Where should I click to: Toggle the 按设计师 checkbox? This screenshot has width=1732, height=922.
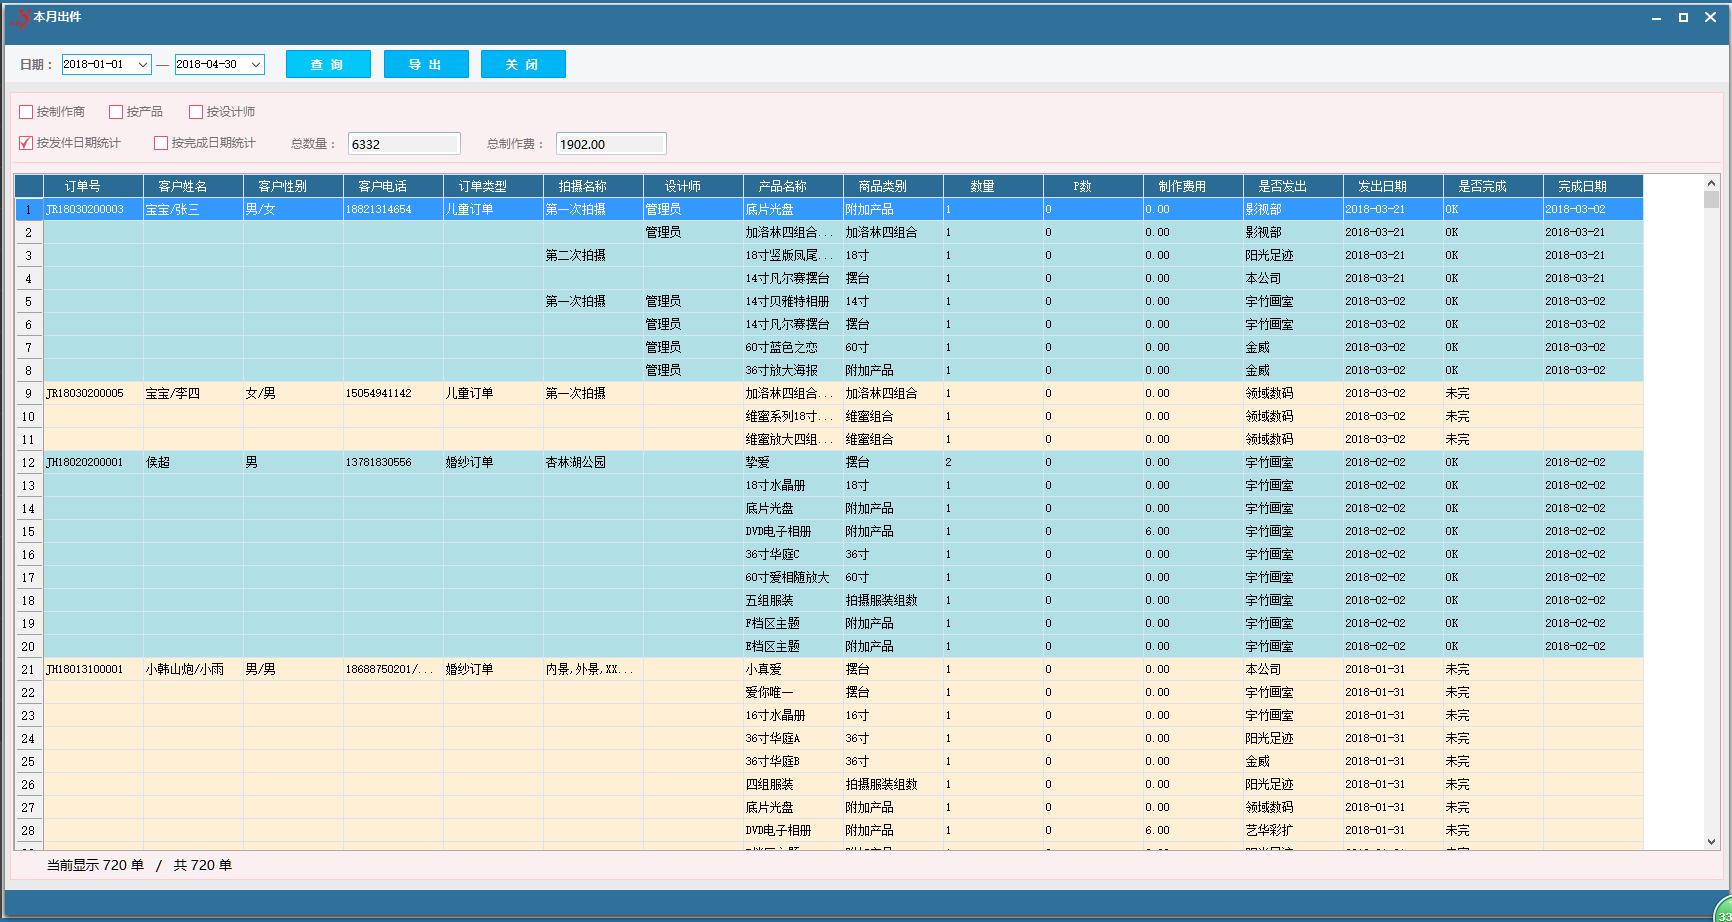(196, 112)
